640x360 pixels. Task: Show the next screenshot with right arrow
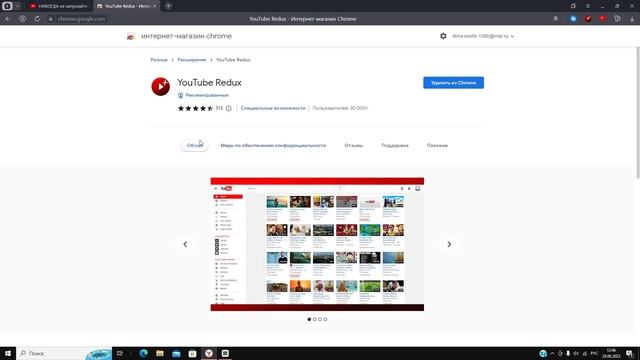pyautogui.click(x=449, y=244)
